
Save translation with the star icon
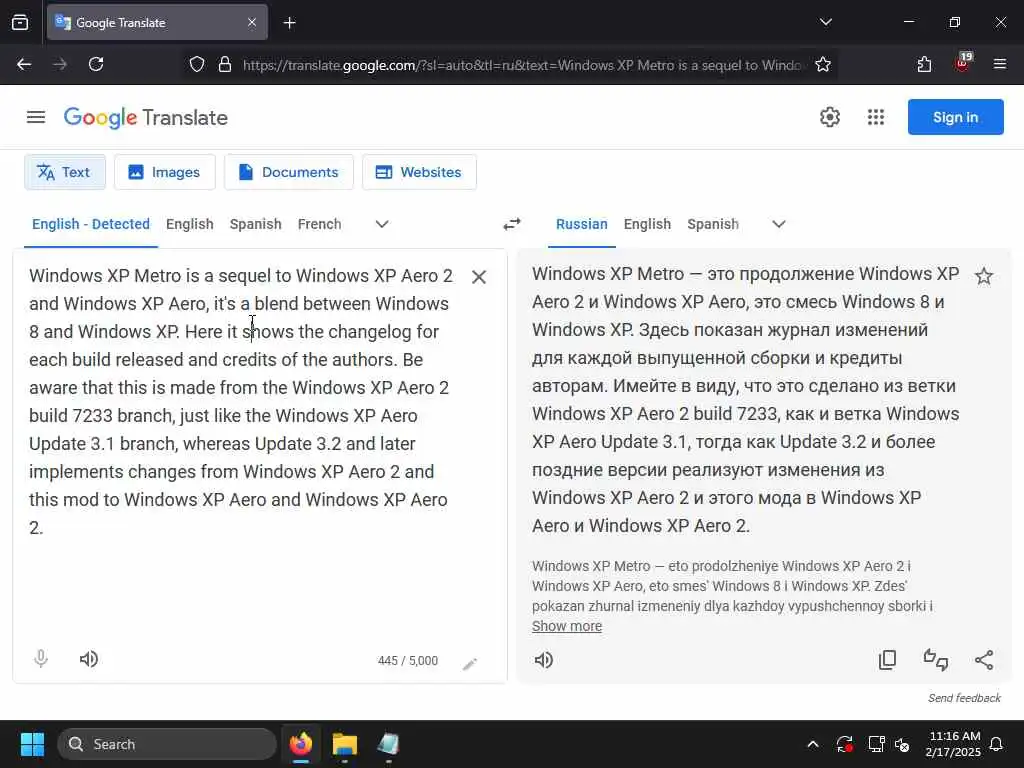click(x=984, y=276)
